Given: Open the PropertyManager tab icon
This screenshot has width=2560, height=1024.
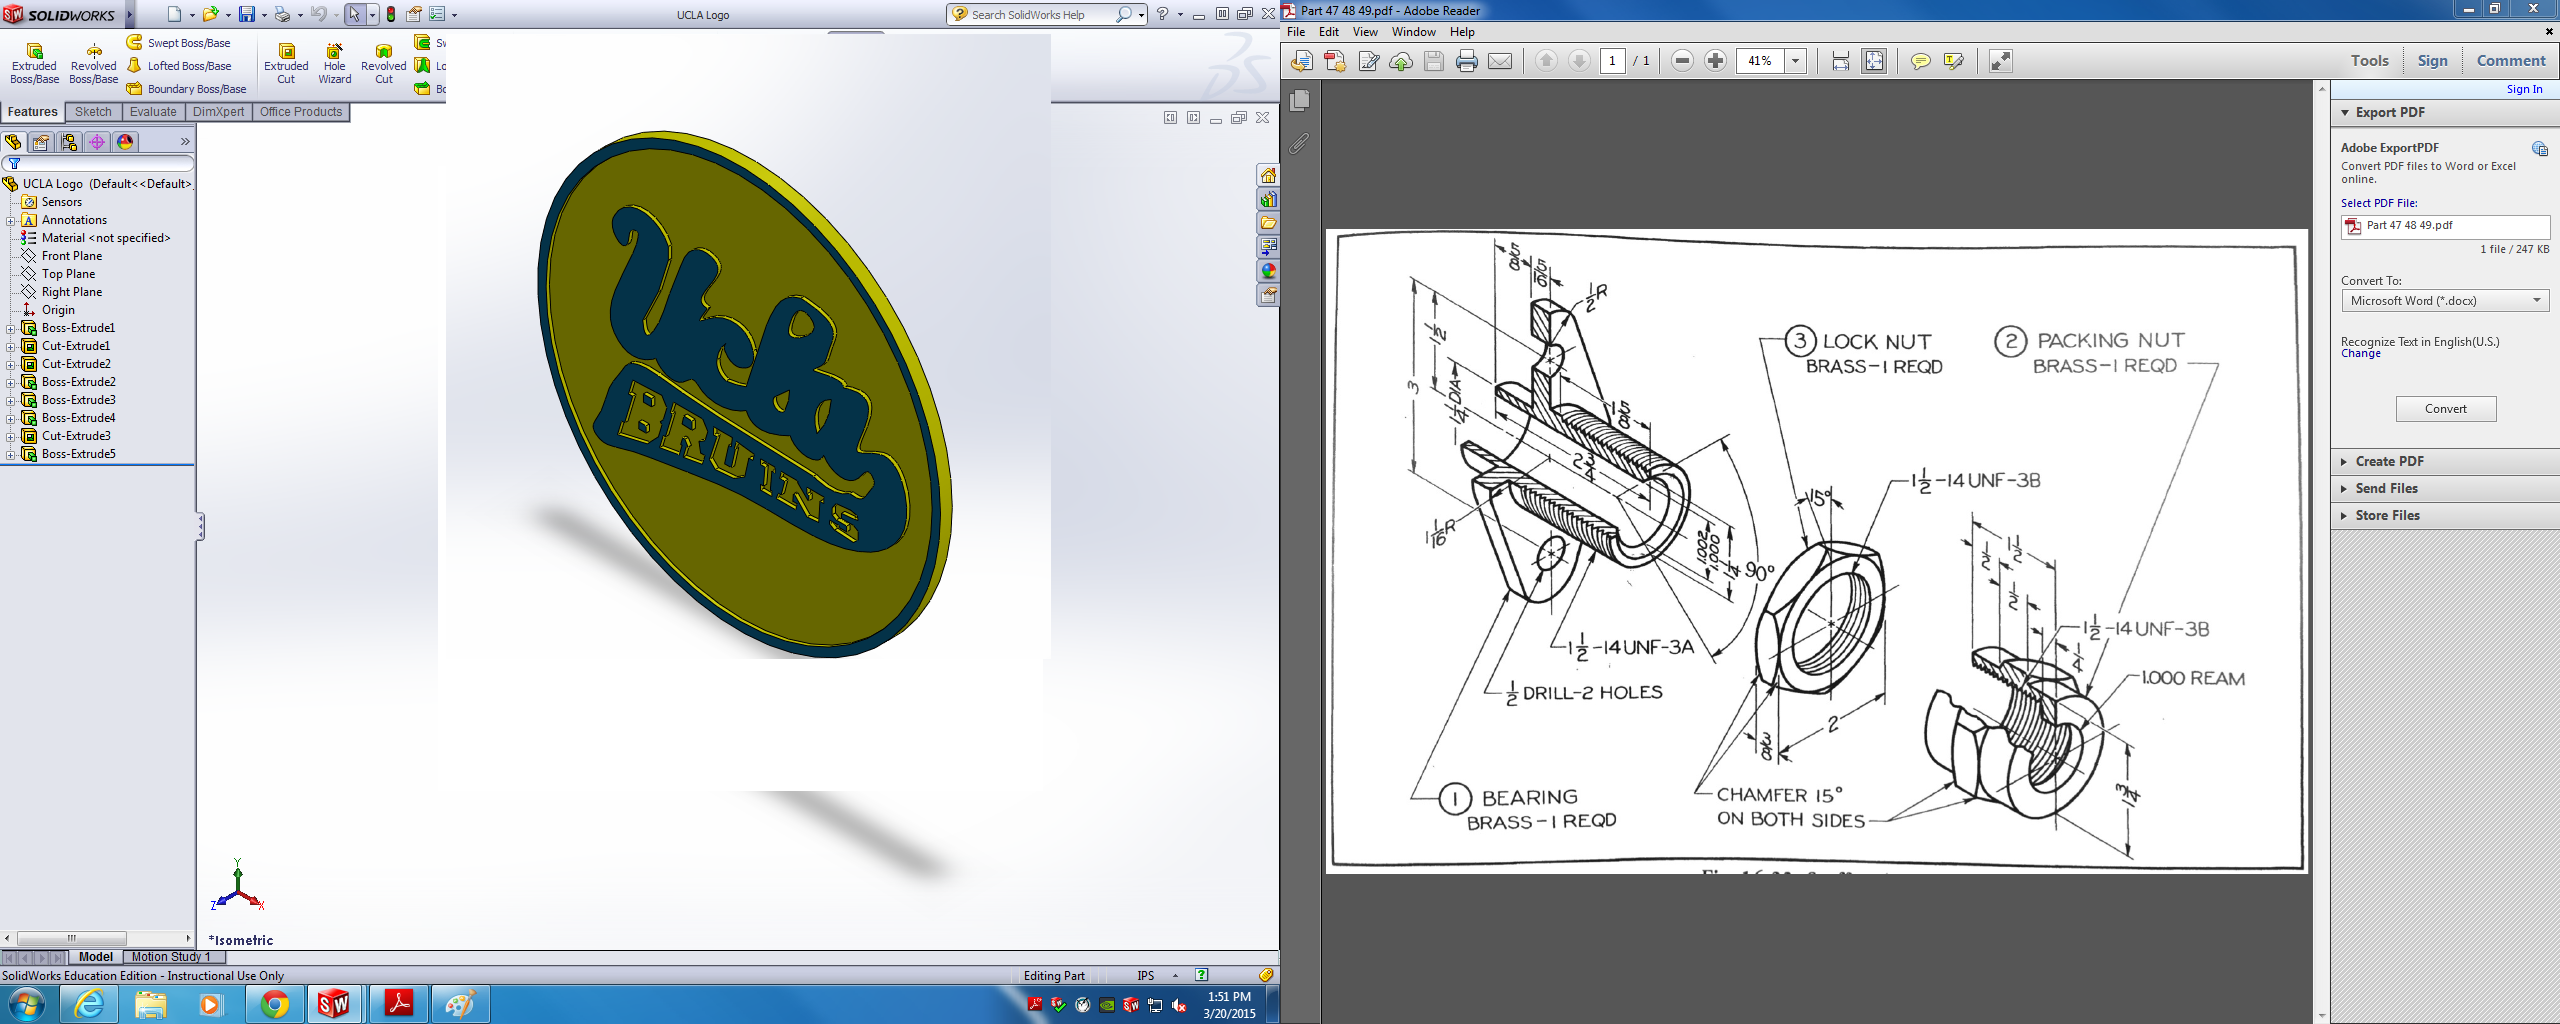Looking at the screenshot, I should [x=41, y=142].
